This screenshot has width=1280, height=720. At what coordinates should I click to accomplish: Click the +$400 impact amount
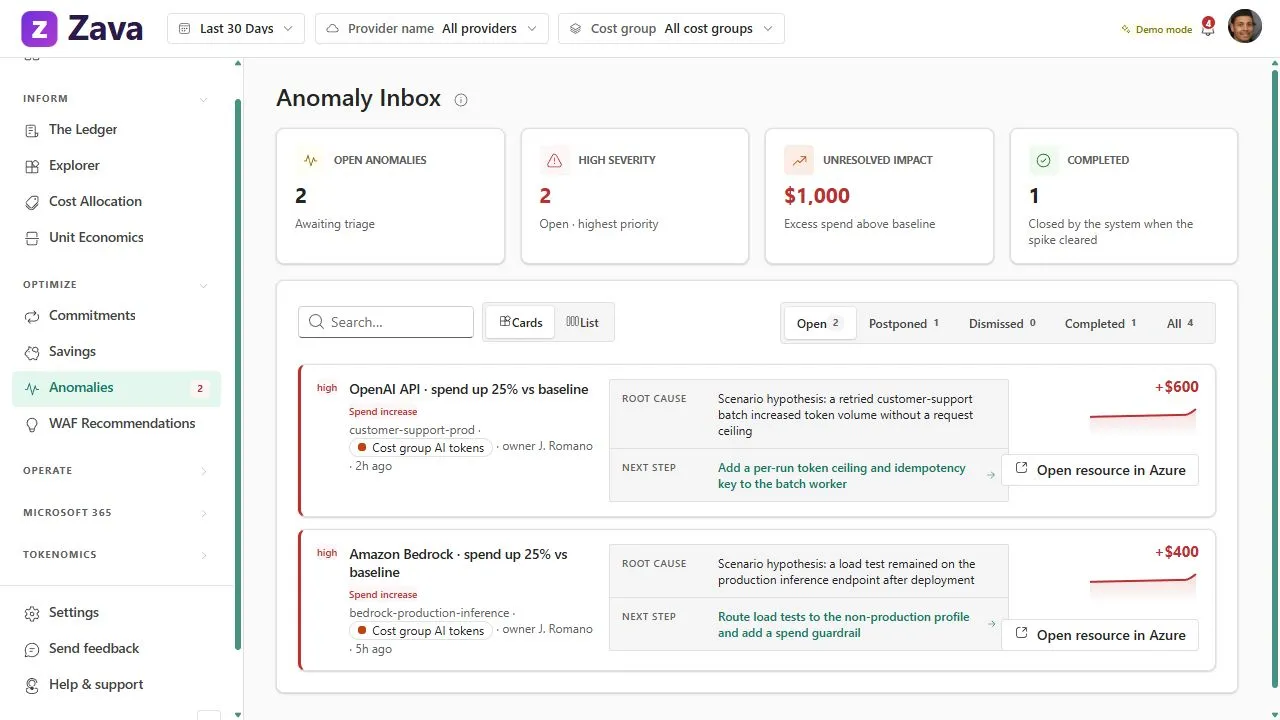point(1177,552)
